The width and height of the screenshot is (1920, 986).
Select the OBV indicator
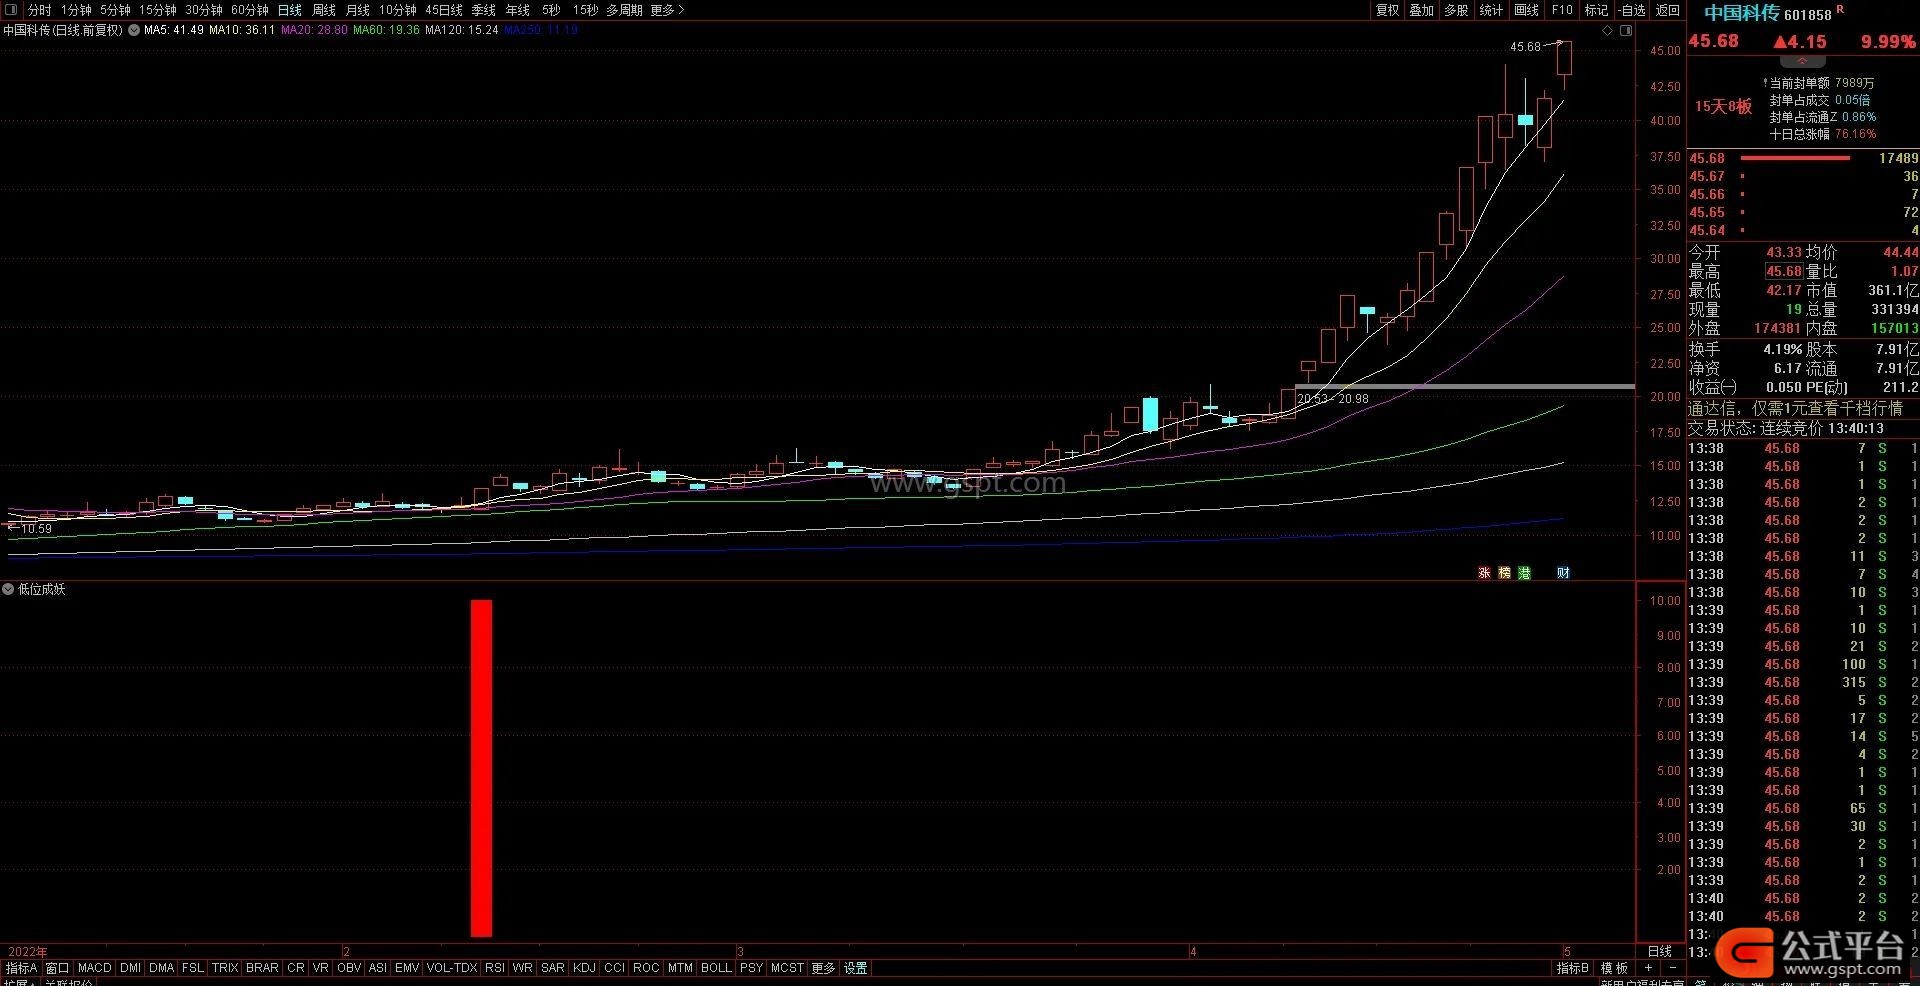coord(349,968)
